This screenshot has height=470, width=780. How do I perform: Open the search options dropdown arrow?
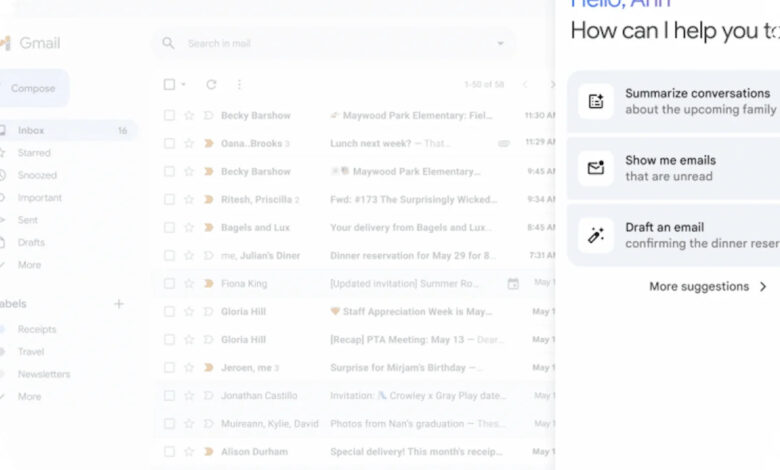500,43
